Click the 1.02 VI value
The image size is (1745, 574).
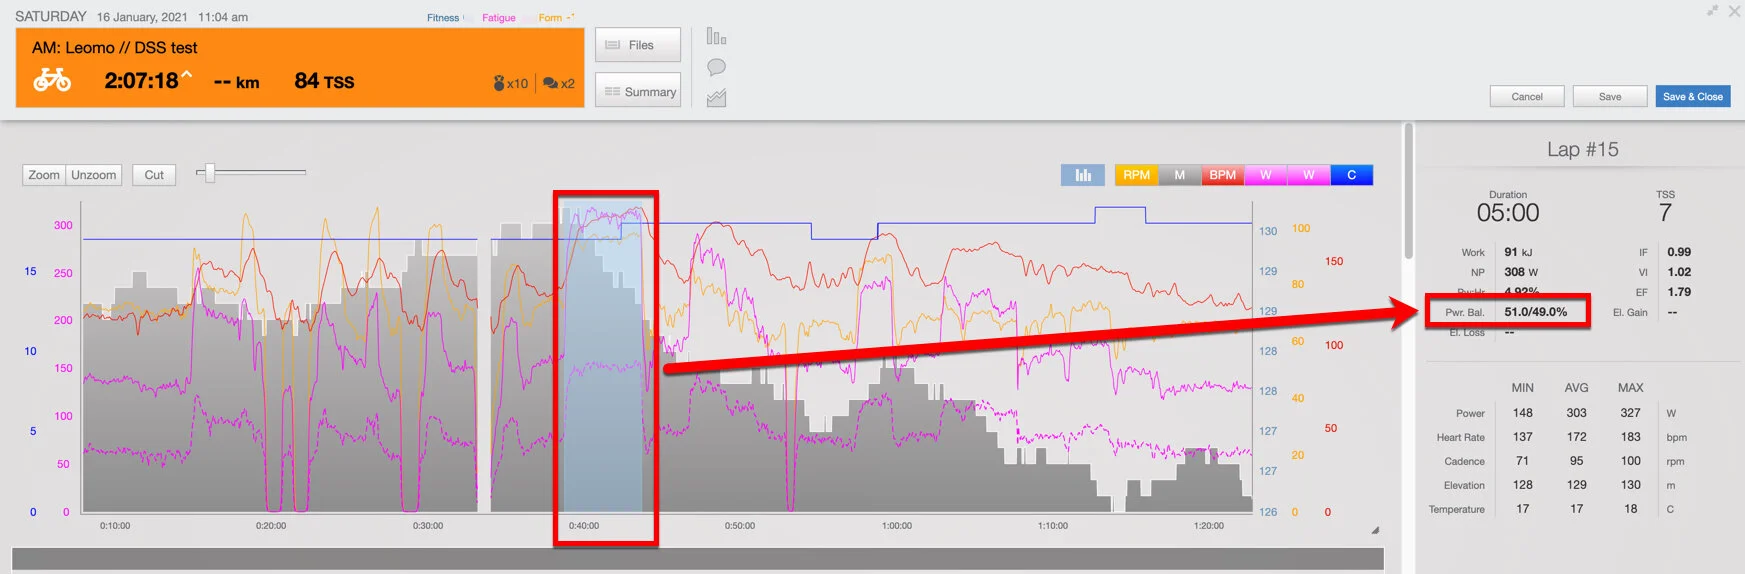click(x=1679, y=272)
